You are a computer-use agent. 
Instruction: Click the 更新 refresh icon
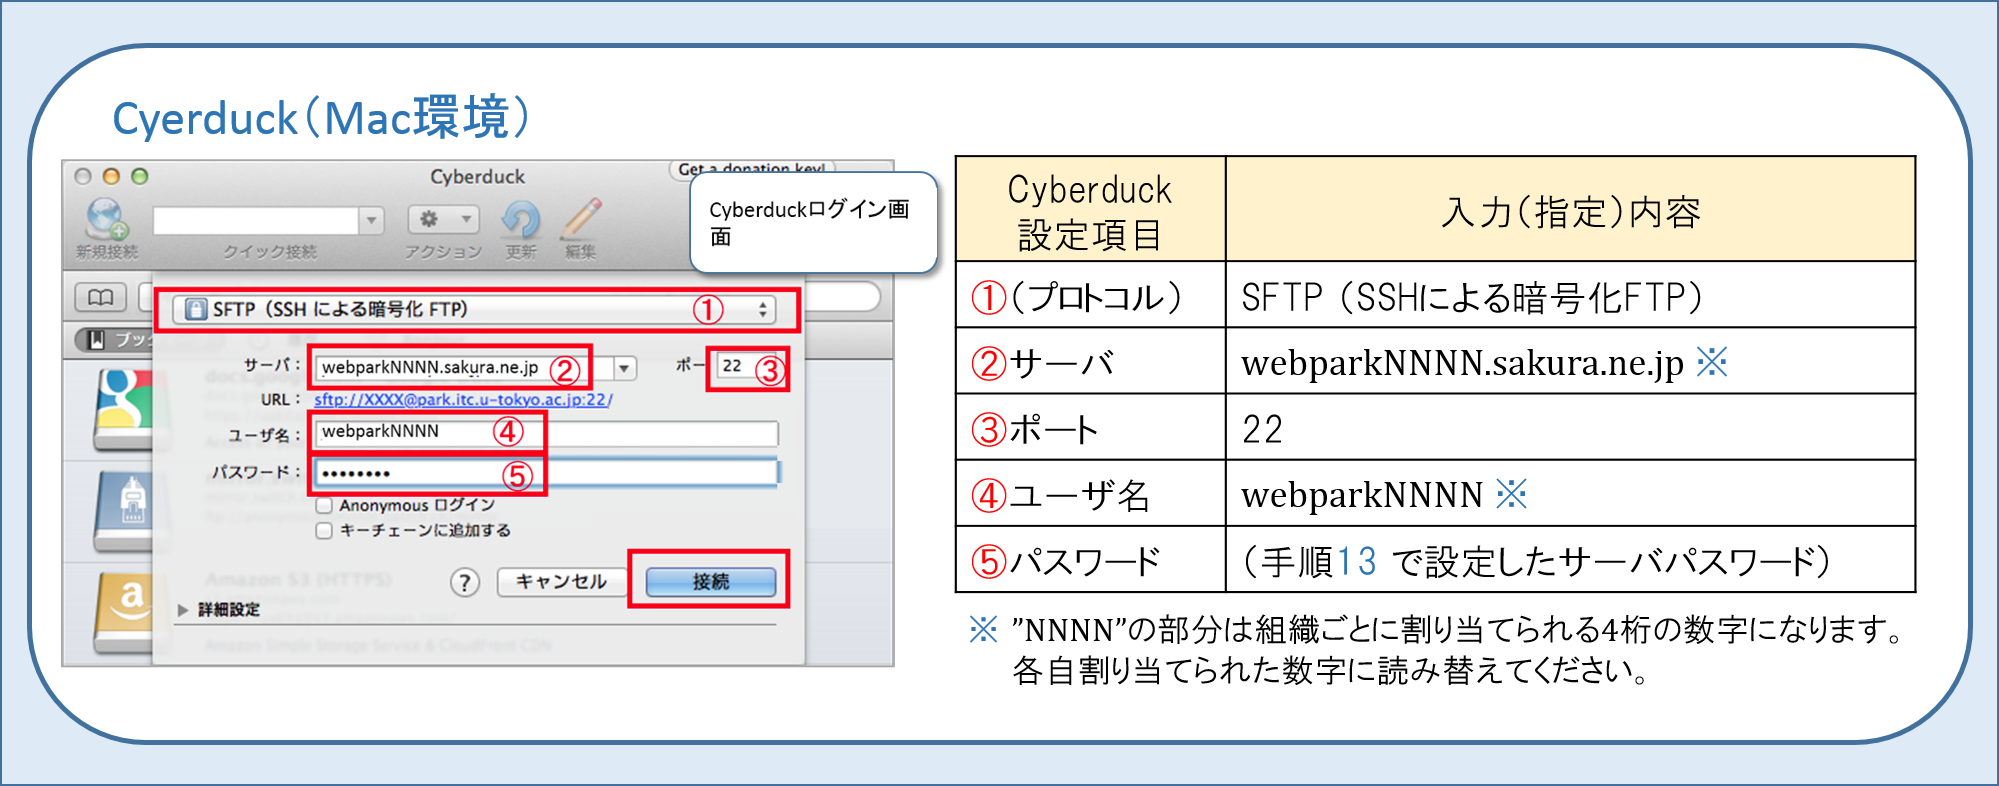[x=520, y=219]
